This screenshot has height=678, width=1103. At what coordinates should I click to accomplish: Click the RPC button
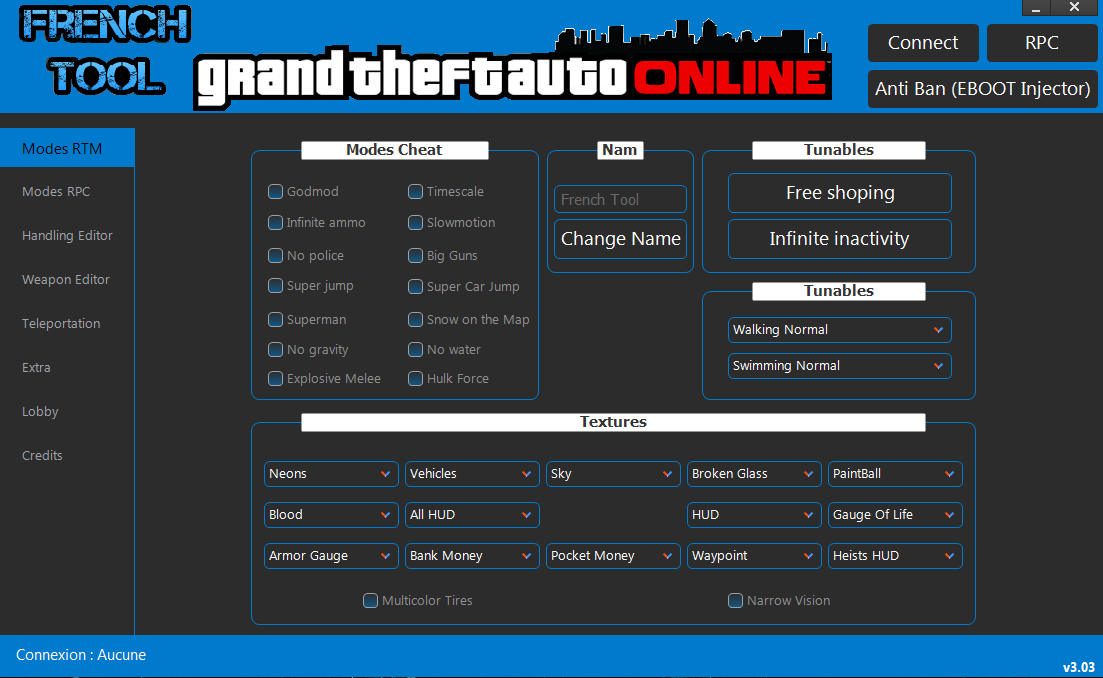tap(1042, 43)
